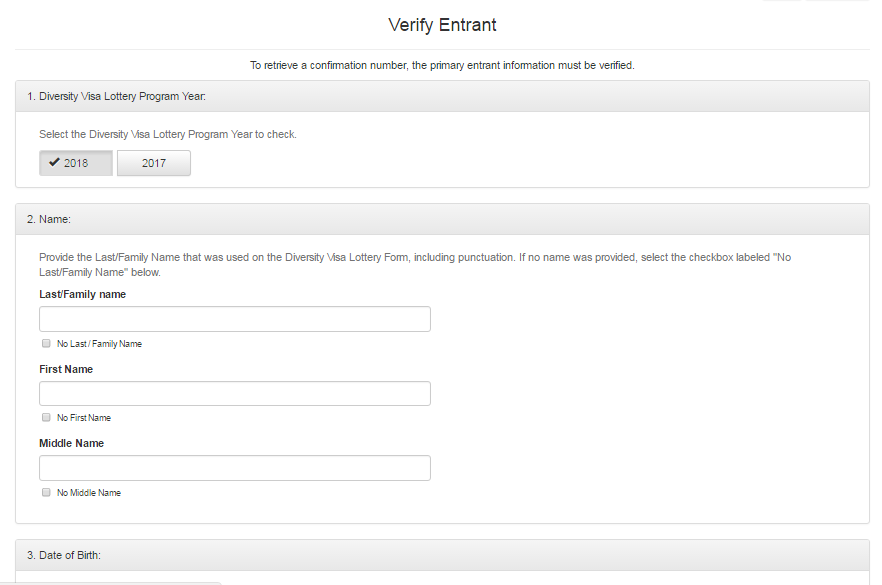Click the bold "Middle Name" field label

click(x=71, y=443)
